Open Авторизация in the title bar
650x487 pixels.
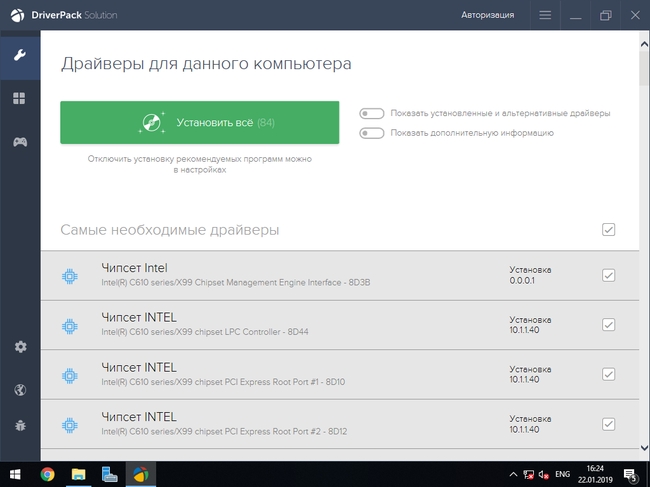[488, 15]
